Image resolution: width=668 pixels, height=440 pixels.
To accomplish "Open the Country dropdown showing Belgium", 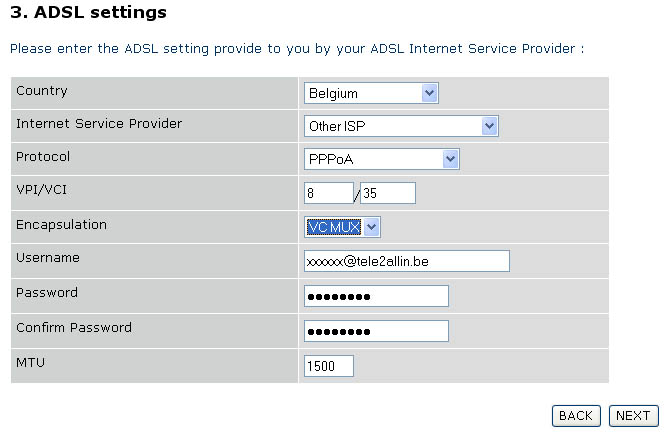I will 371,94.
